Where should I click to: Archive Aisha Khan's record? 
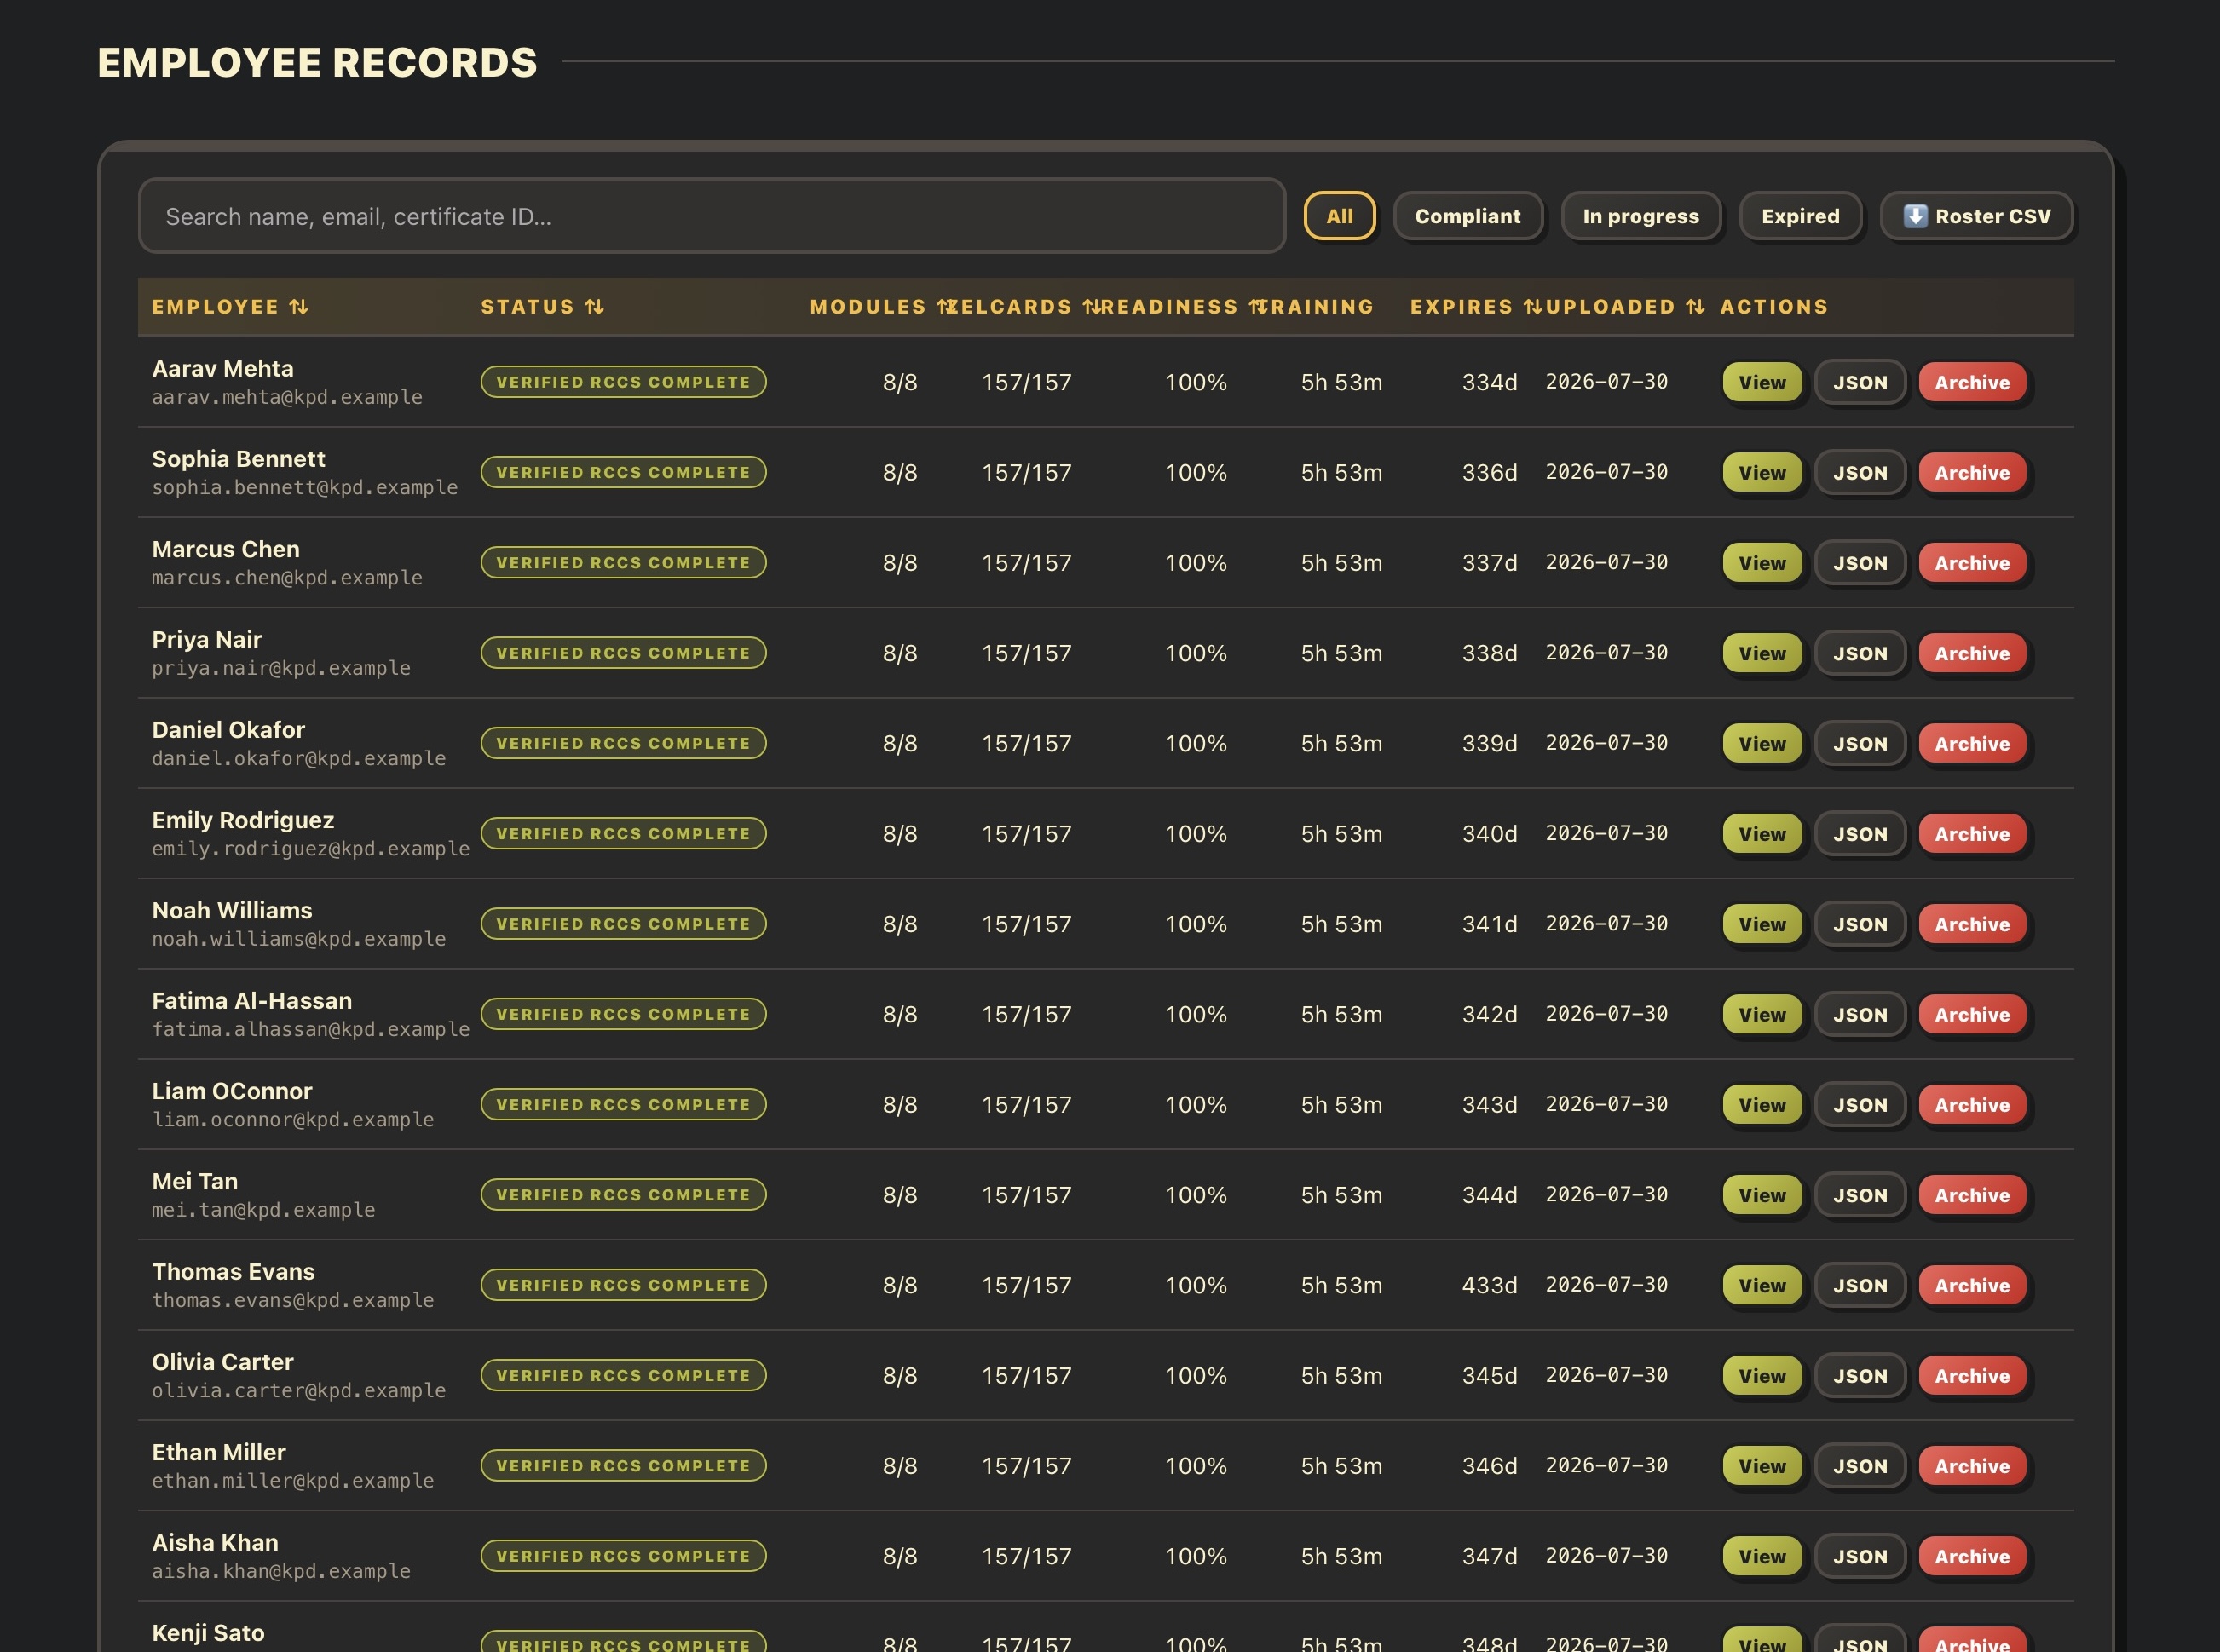click(1972, 1557)
